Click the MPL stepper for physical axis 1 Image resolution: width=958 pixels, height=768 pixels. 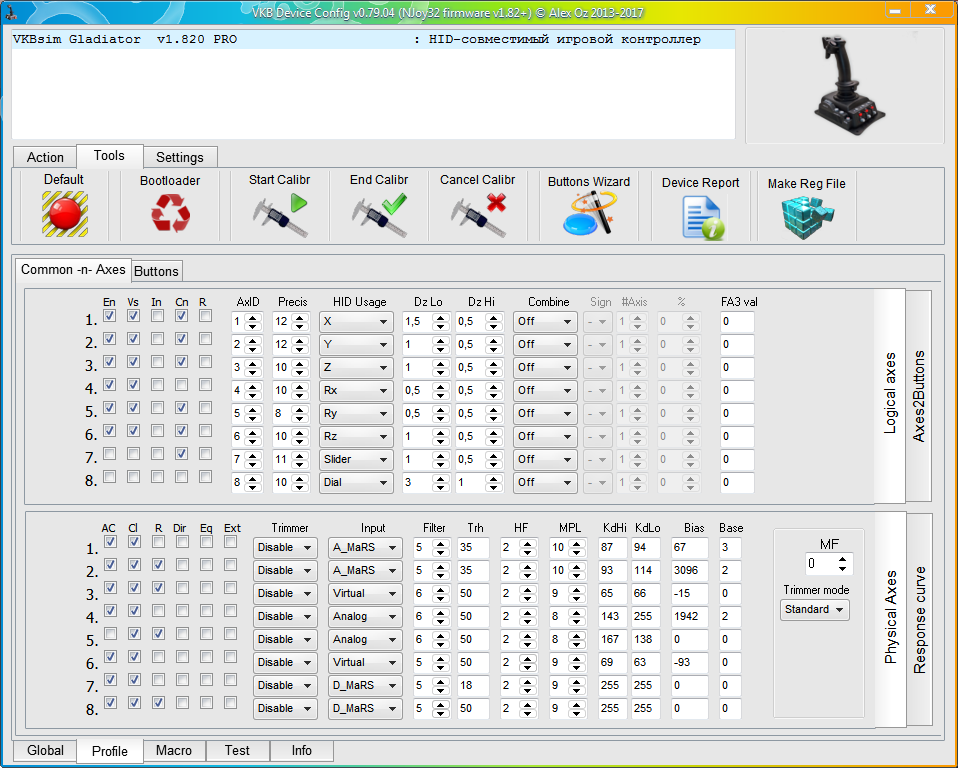(576, 547)
